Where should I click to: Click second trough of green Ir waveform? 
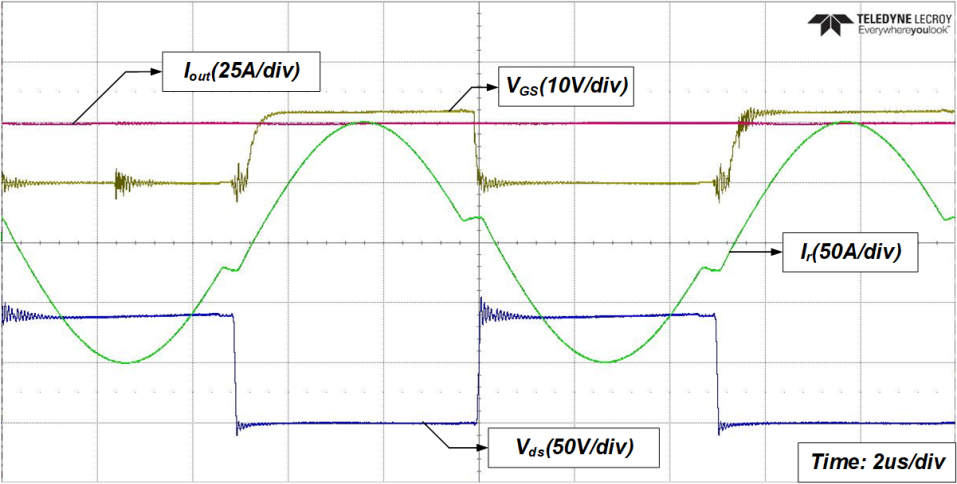pyautogui.click(x=605, y=361)
